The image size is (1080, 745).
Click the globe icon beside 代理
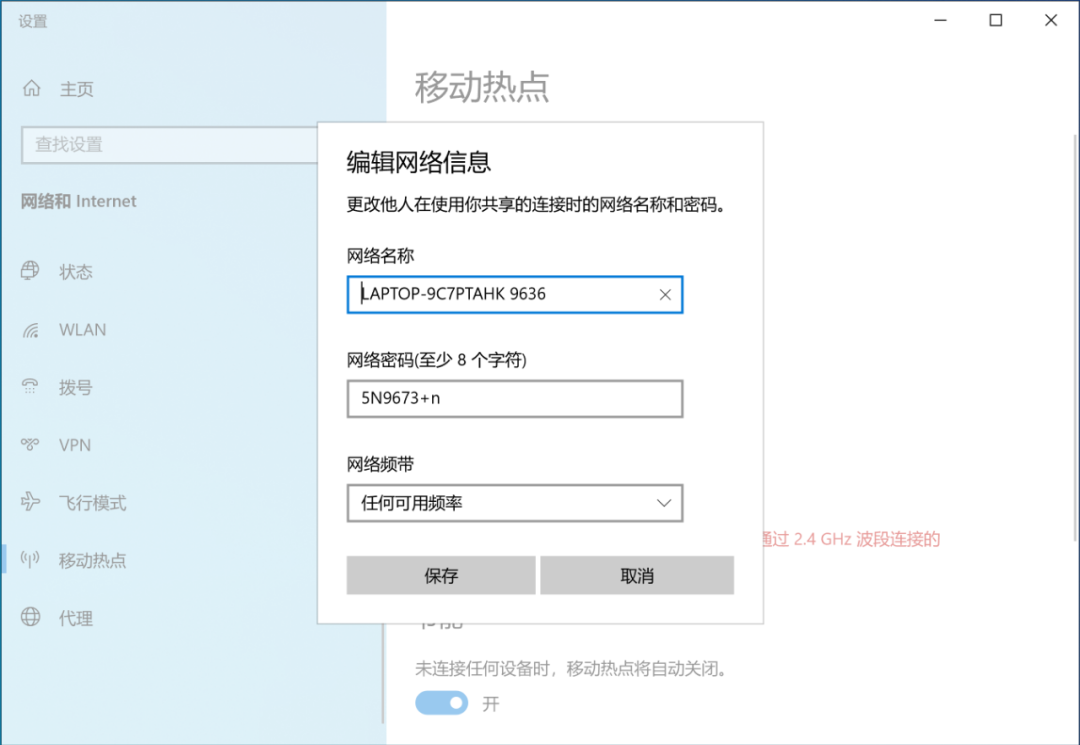coord(30,617)
